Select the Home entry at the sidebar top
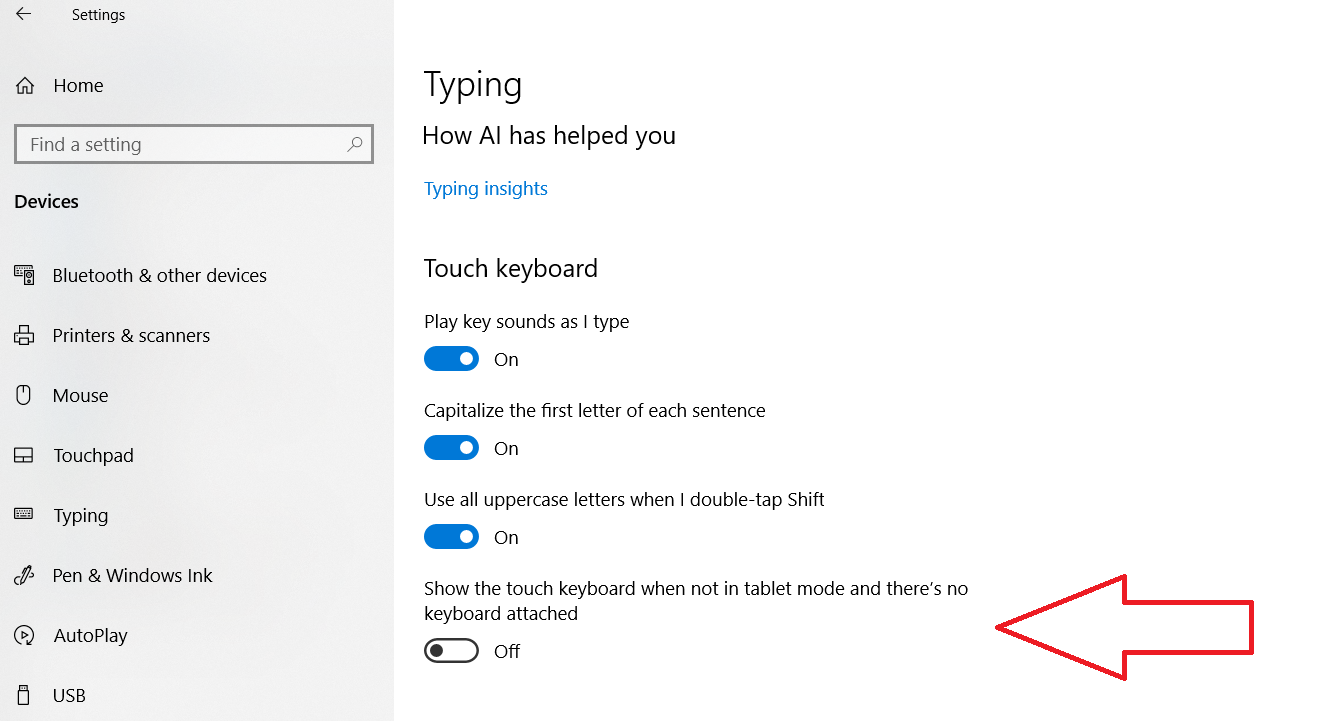 (x=77, y=85)
